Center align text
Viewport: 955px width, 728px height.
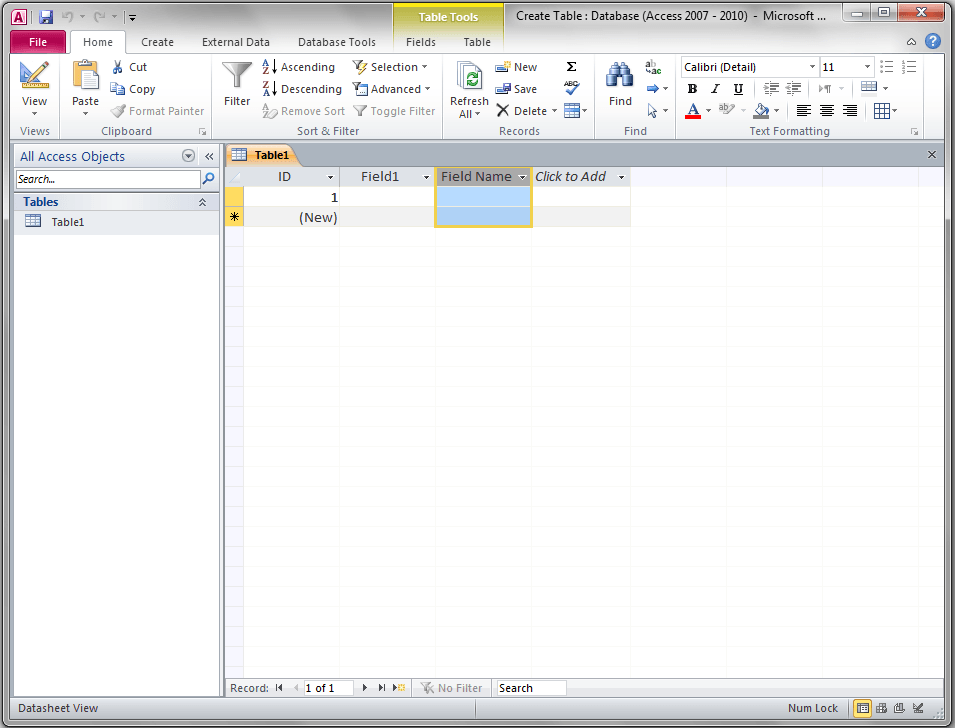pos(826,111)
